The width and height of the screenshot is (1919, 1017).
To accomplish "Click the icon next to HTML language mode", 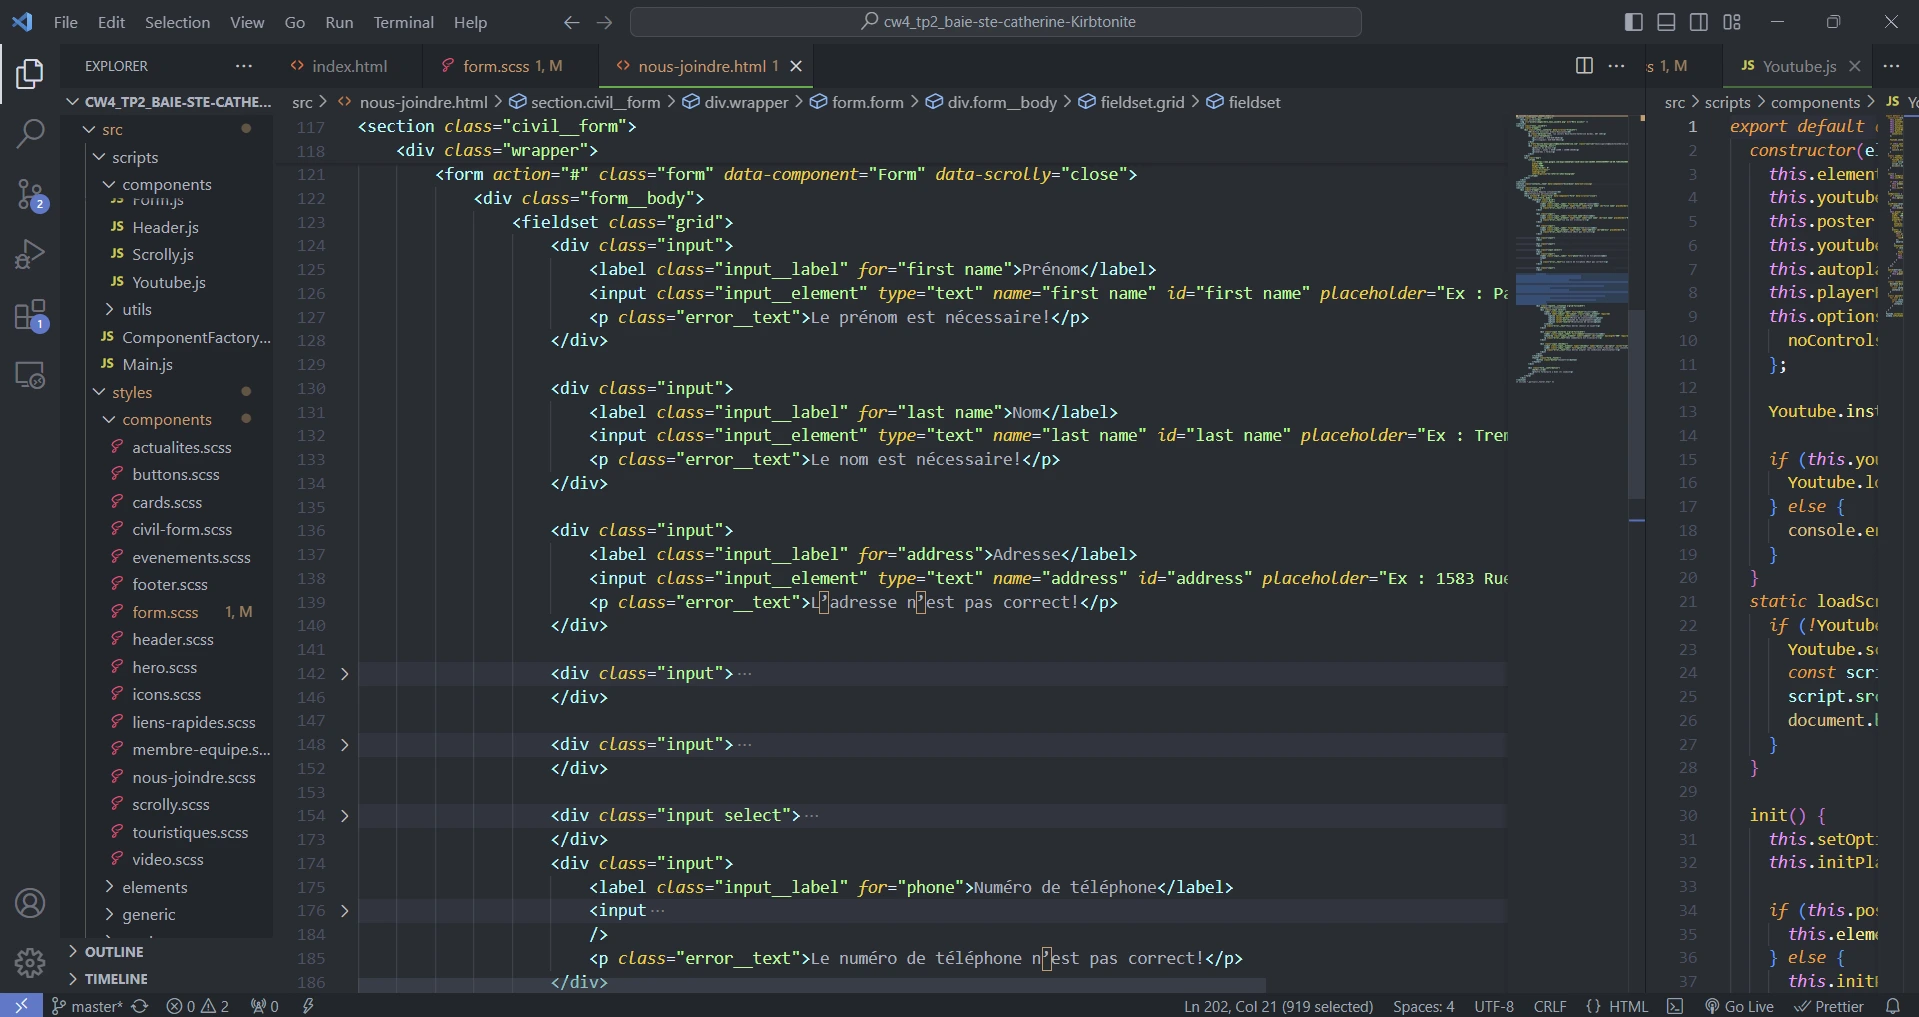I will click(1675, 1006).
